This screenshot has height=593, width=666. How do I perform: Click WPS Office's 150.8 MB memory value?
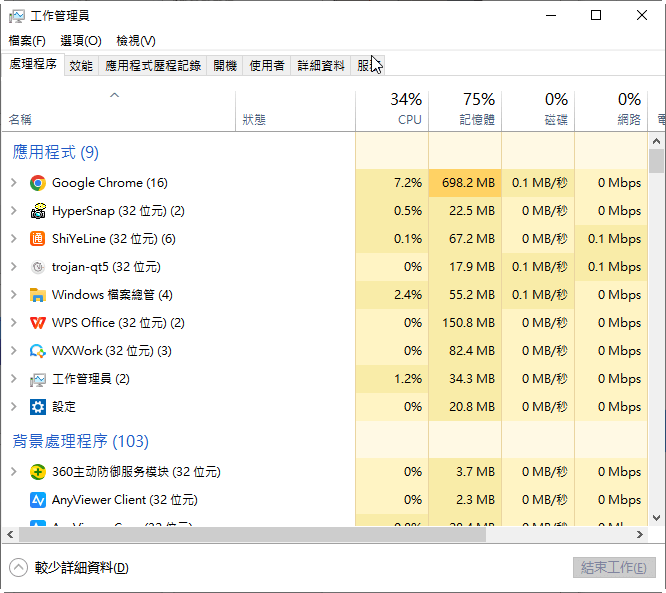pyautogui.click(x=468, y=323)
